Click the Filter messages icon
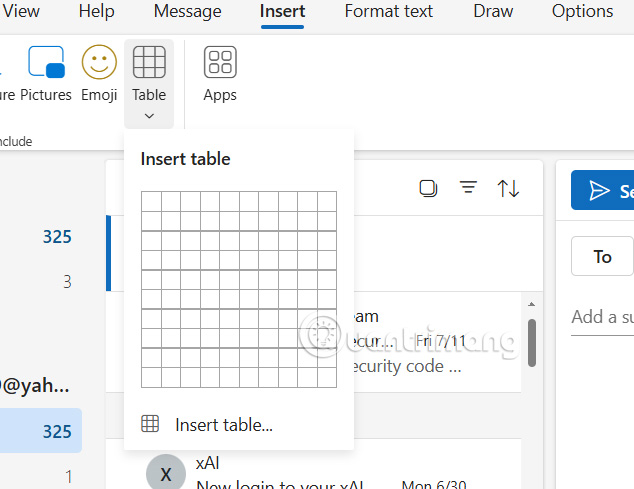Image resolution: width=634 pixels, height=489 pixels. pos(468,188)
